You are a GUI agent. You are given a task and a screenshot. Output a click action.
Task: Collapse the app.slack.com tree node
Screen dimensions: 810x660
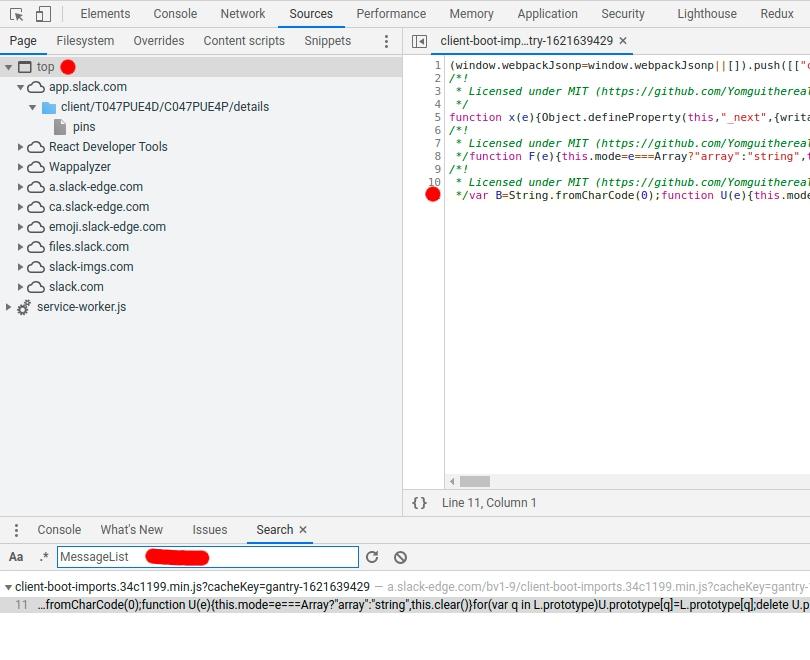(x=20, y=87)
